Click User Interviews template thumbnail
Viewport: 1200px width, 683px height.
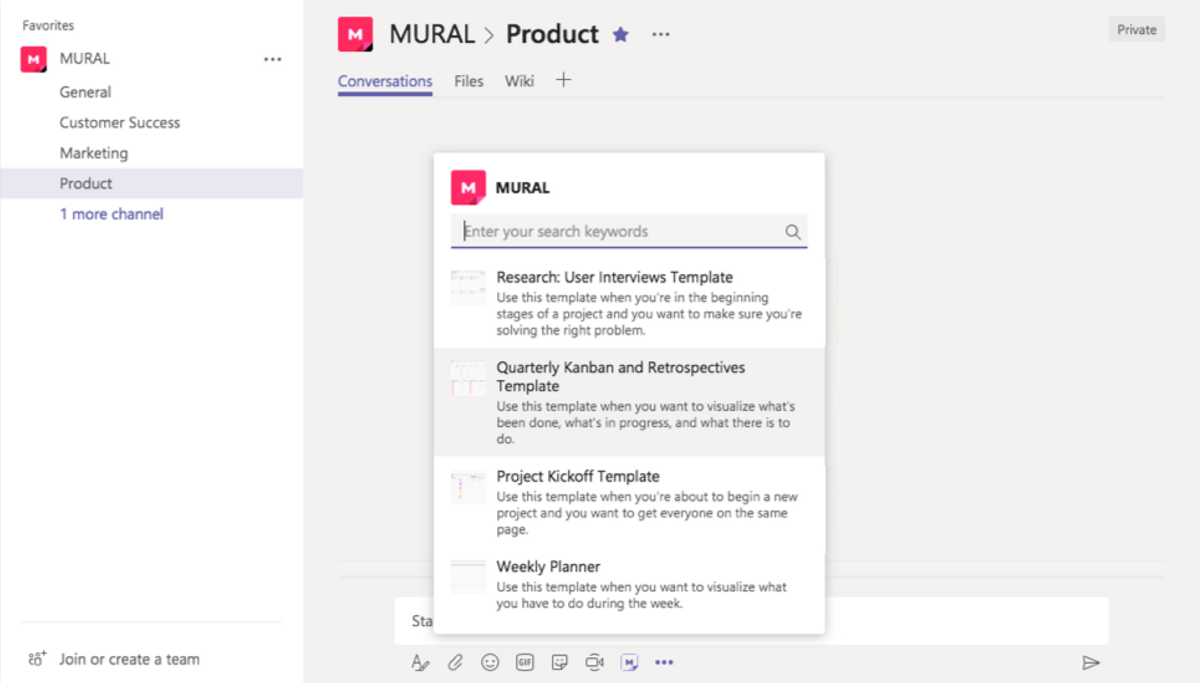pyautogui.click(x=468, y=287)
